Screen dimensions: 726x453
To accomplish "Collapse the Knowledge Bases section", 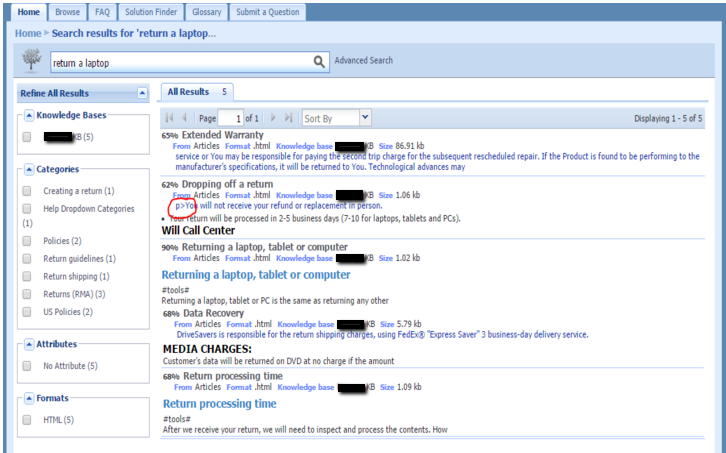I will [29, 115].
